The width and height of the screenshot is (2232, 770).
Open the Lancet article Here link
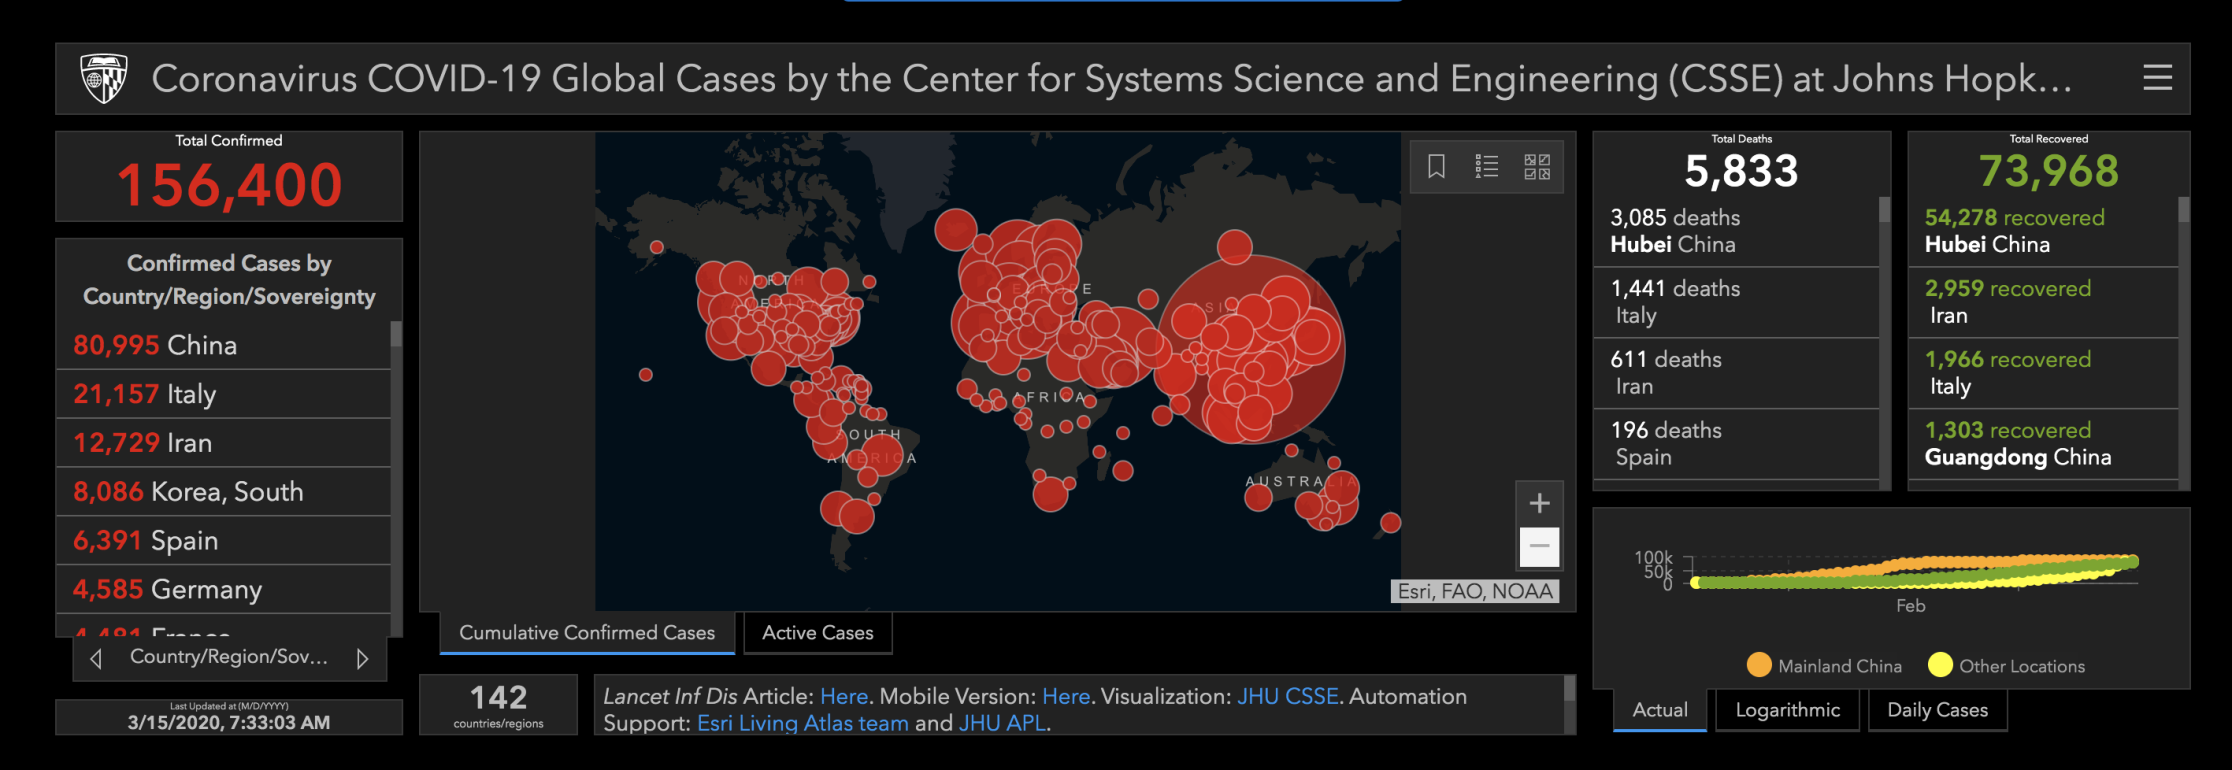pyautogui.click(x=844, y=697)
